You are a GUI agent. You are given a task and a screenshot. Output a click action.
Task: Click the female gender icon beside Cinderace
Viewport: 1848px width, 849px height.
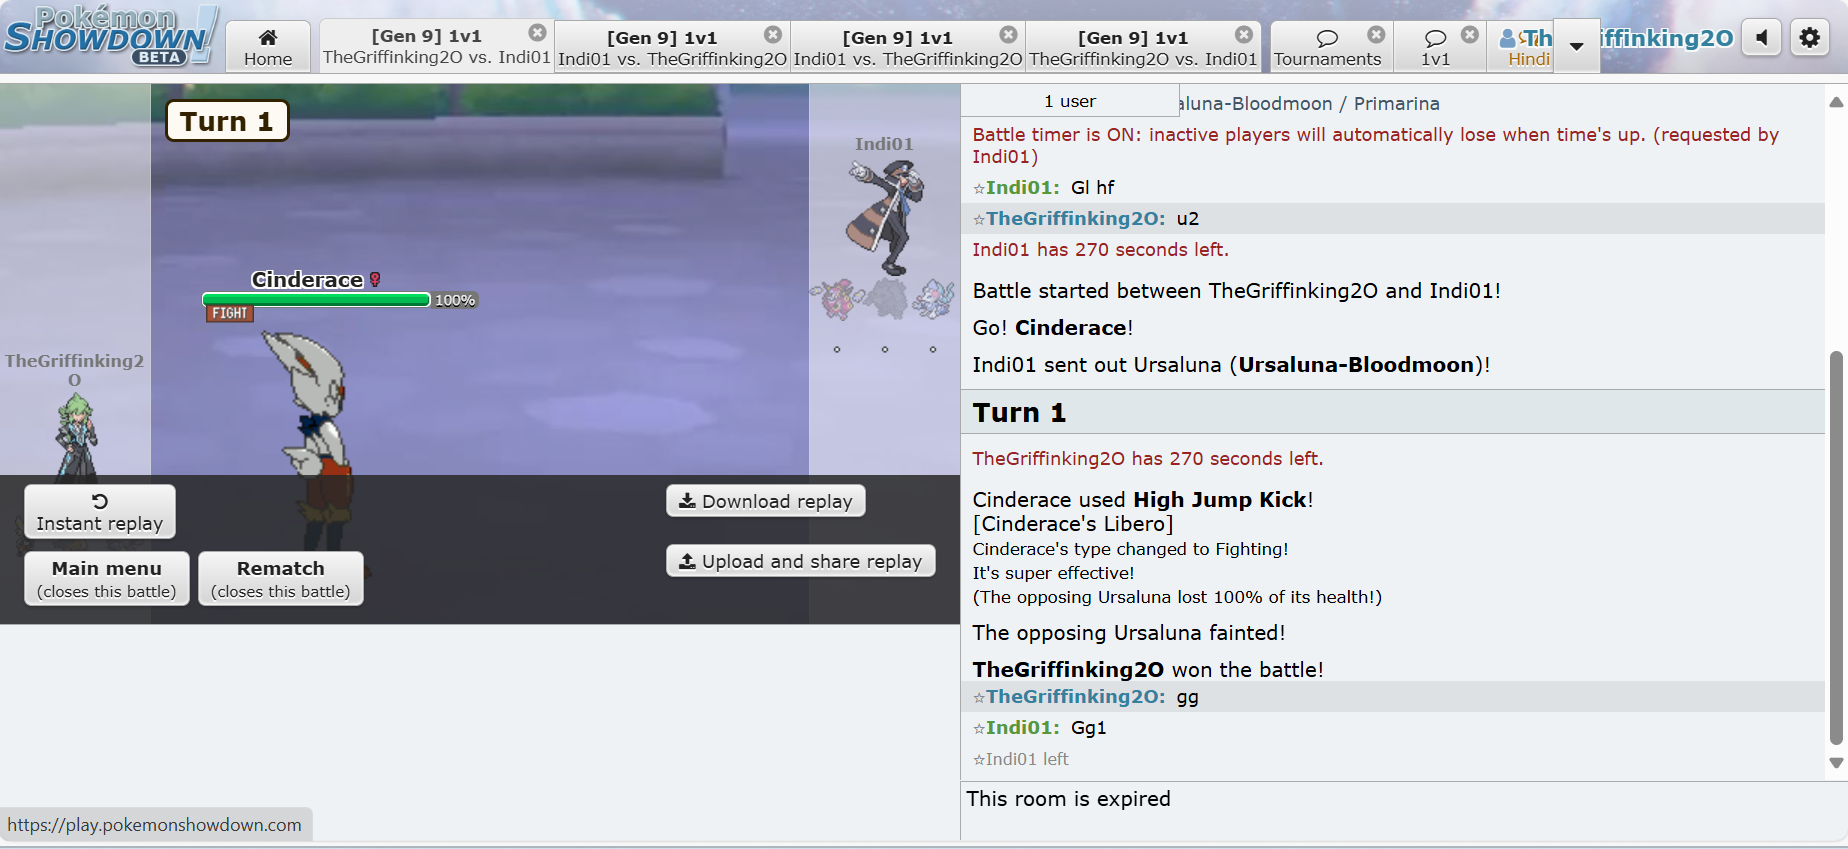point(375,280)
